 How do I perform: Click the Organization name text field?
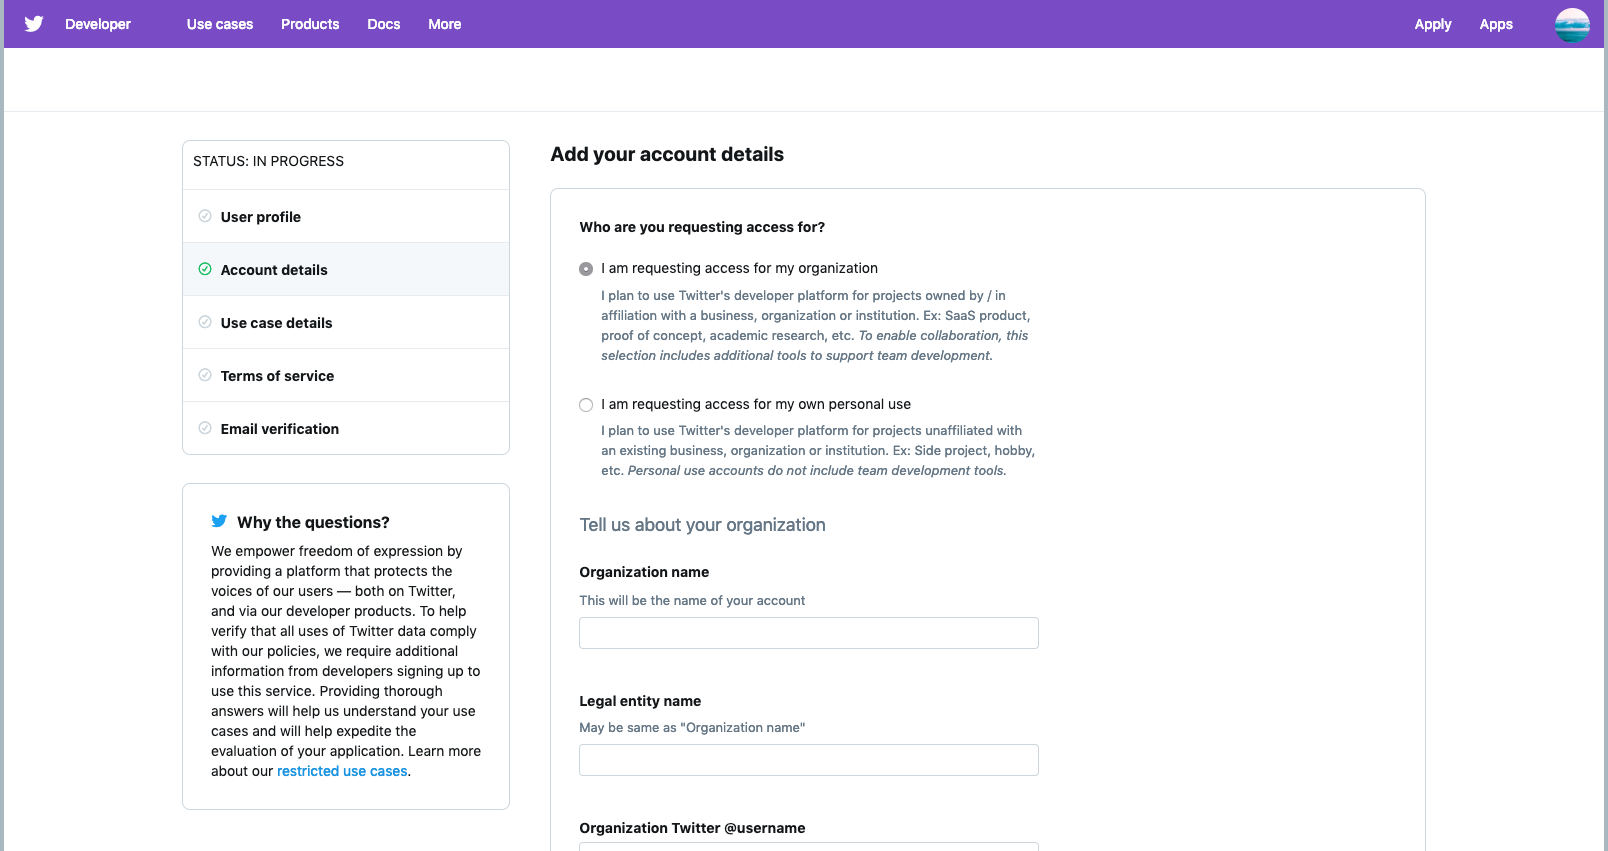[808, 633]
